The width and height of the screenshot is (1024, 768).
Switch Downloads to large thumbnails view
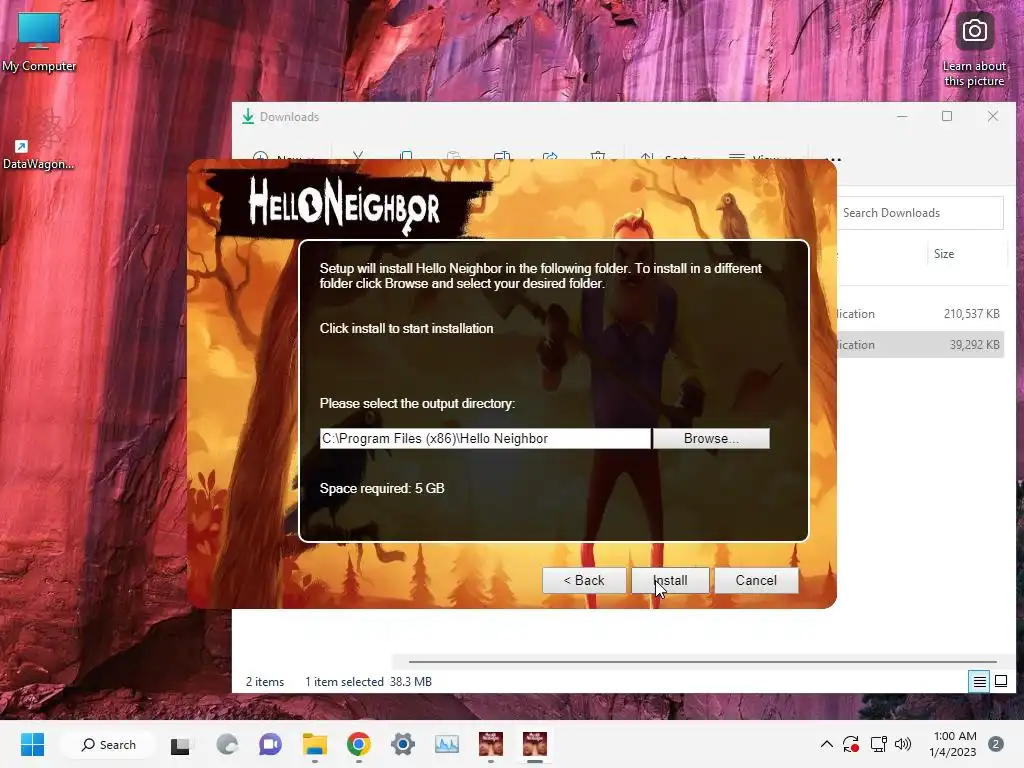pos(1000,682)
